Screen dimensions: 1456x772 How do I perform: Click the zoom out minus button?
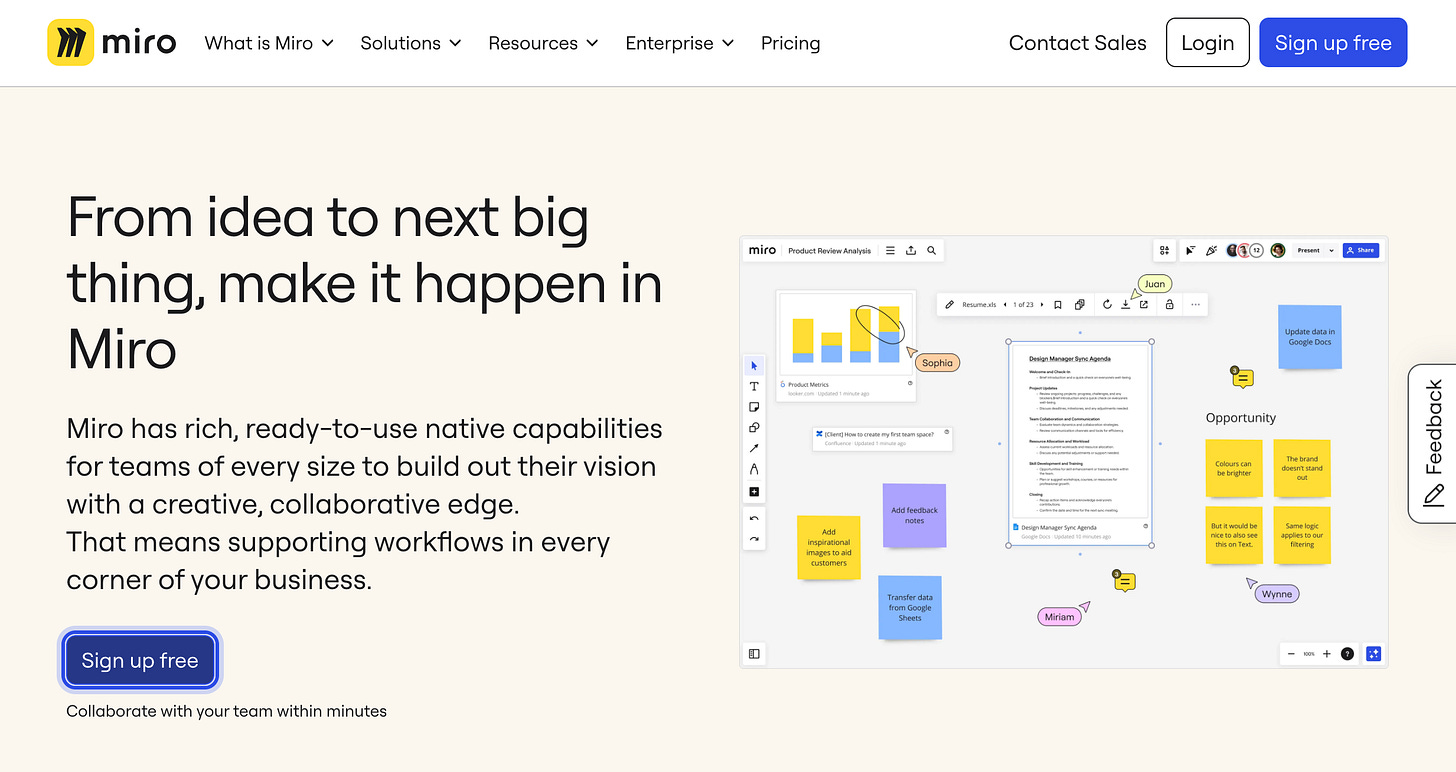[x=1291, y=654]
